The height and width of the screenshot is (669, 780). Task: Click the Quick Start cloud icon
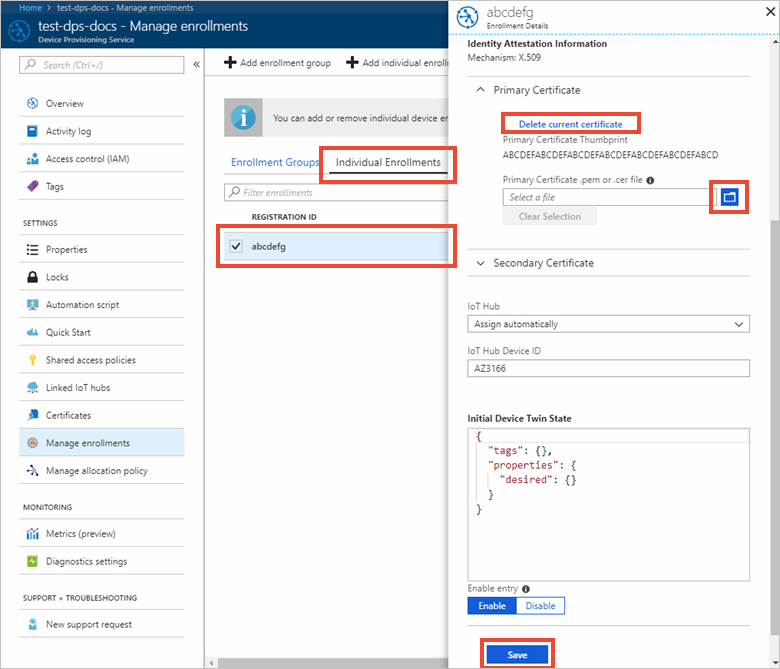point(32,332)
